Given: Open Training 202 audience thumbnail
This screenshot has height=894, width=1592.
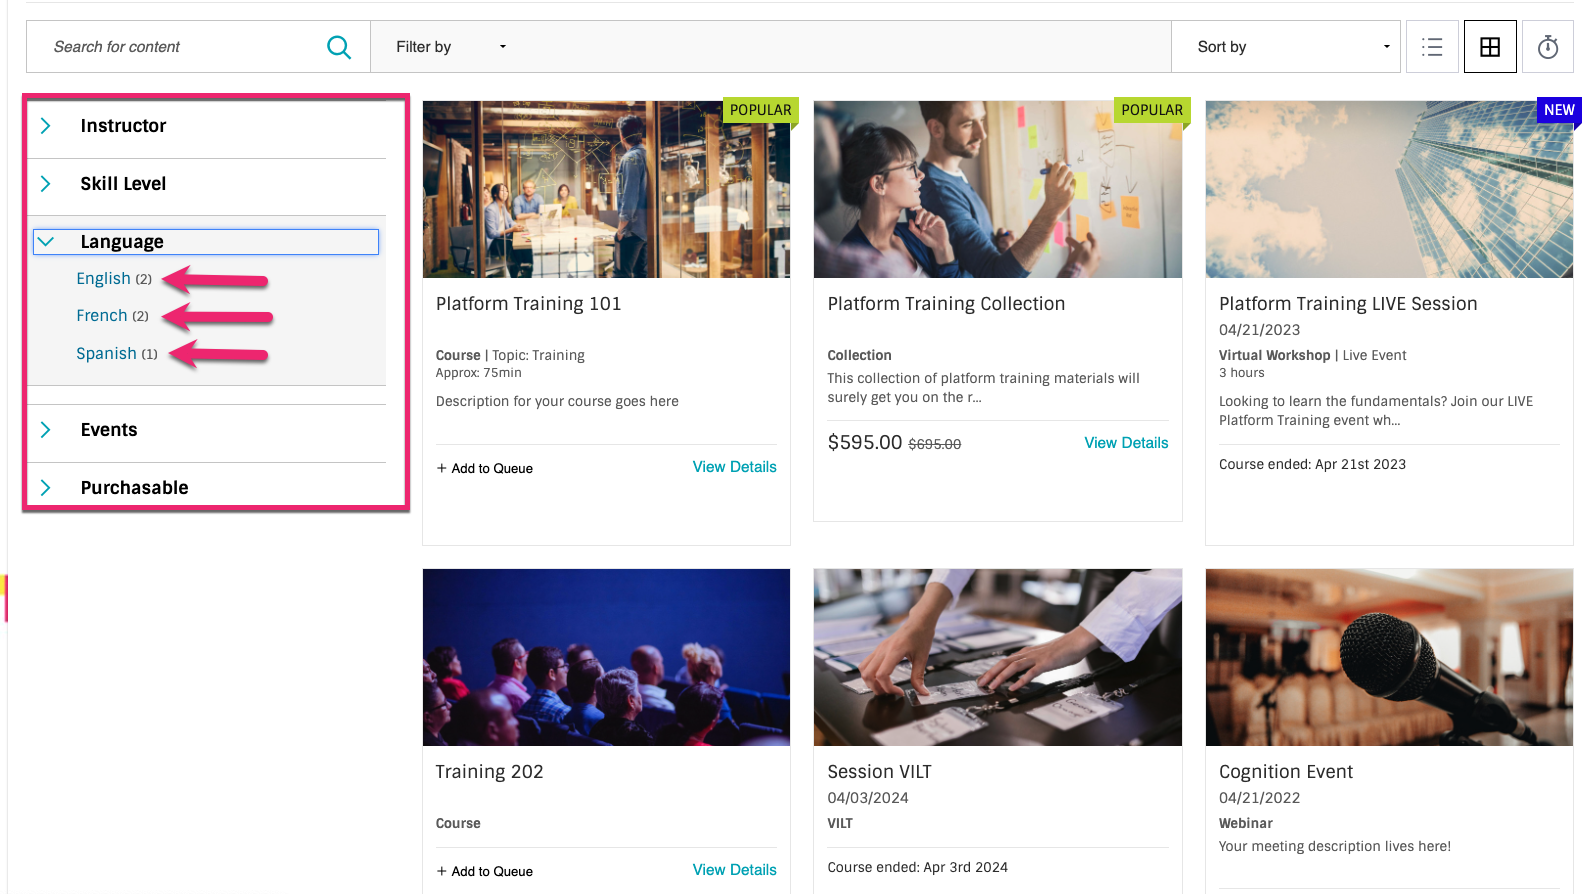Looking at the screenshot, I should coord(606,658).
